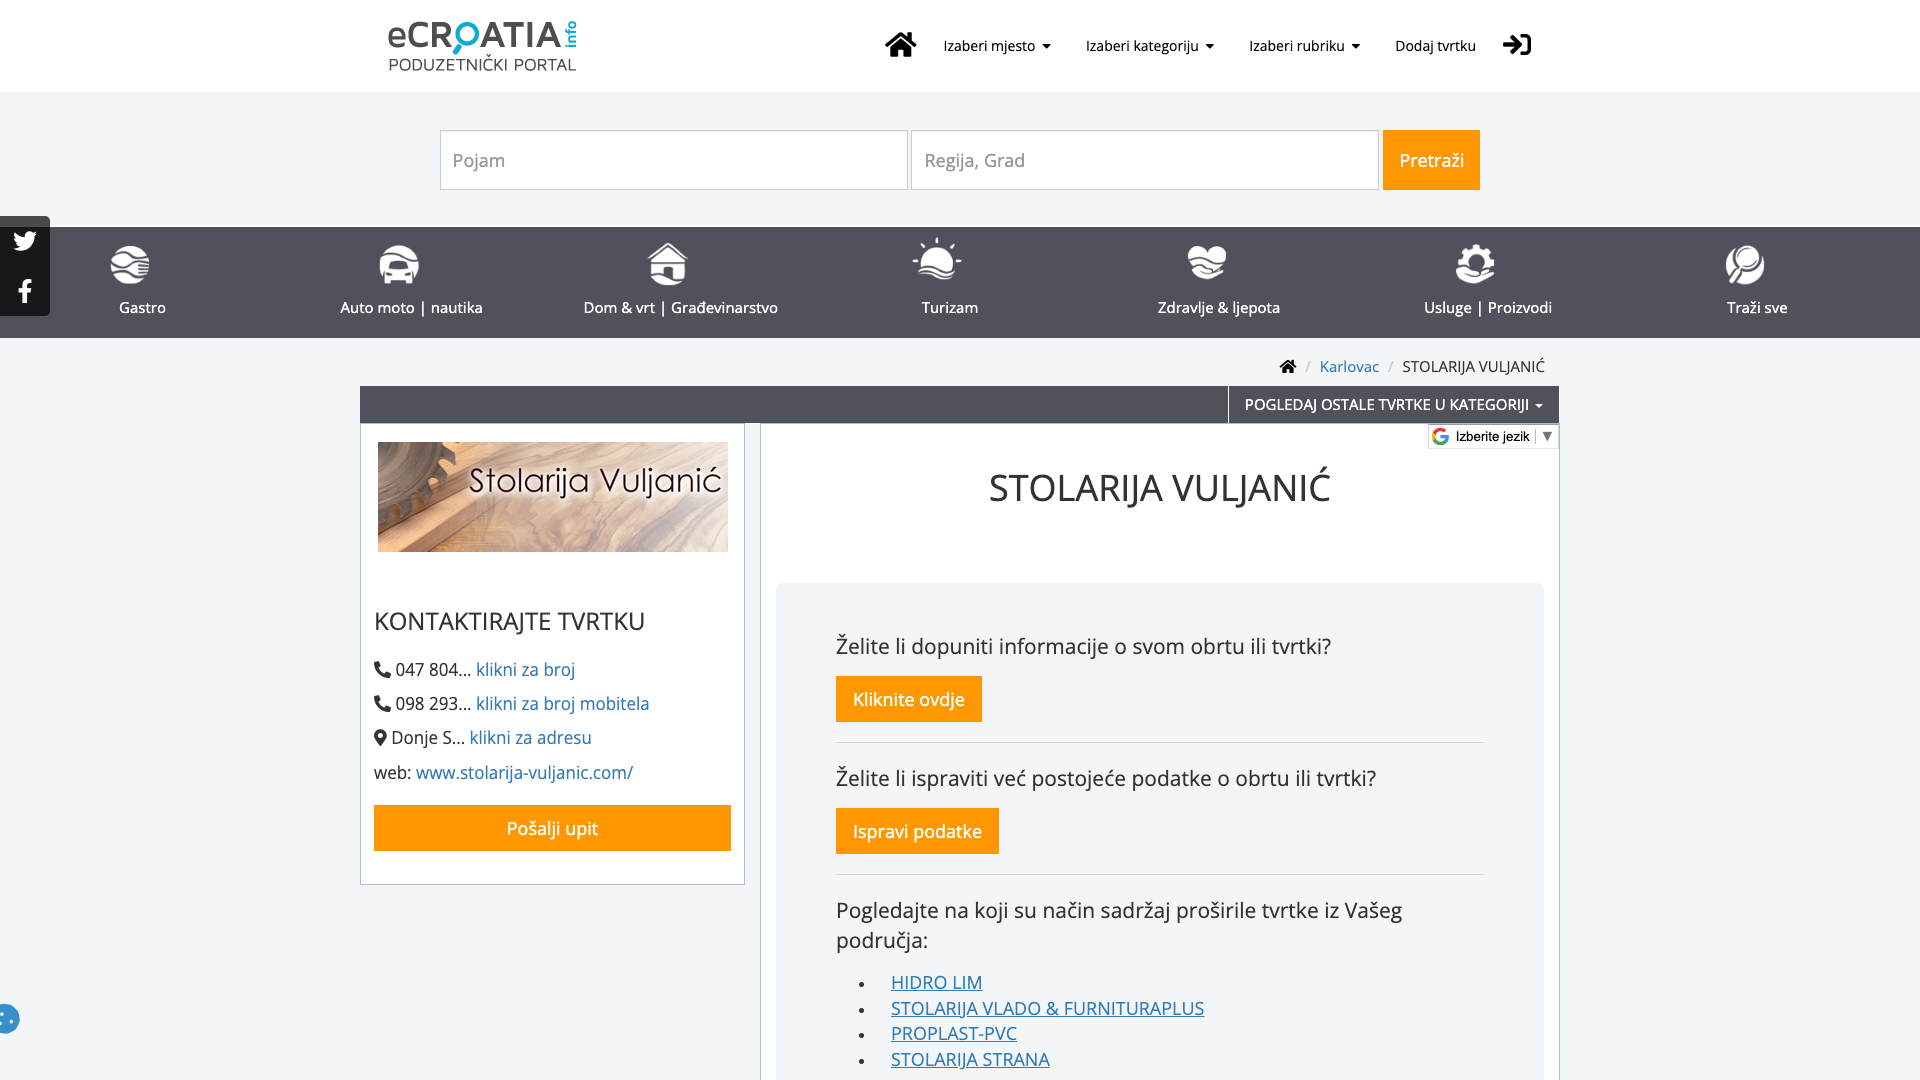The height and width of the screenshot is (1080, 1920).
Task: Expand the Izaberi mjesto dropdown
Action: [997, 46]
